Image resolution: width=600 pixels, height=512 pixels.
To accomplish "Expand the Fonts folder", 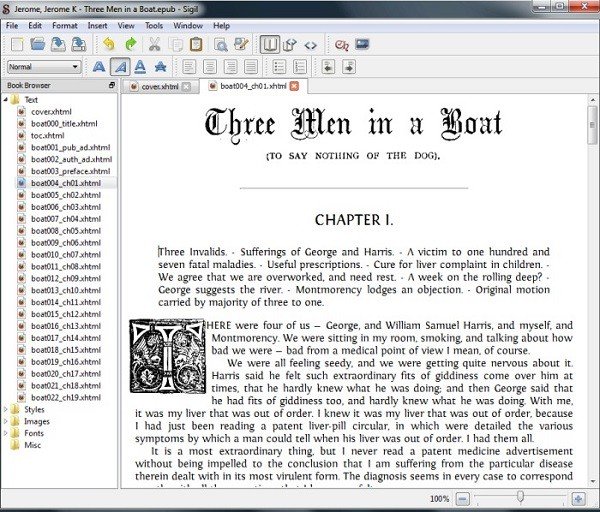I will coord(6,433).
